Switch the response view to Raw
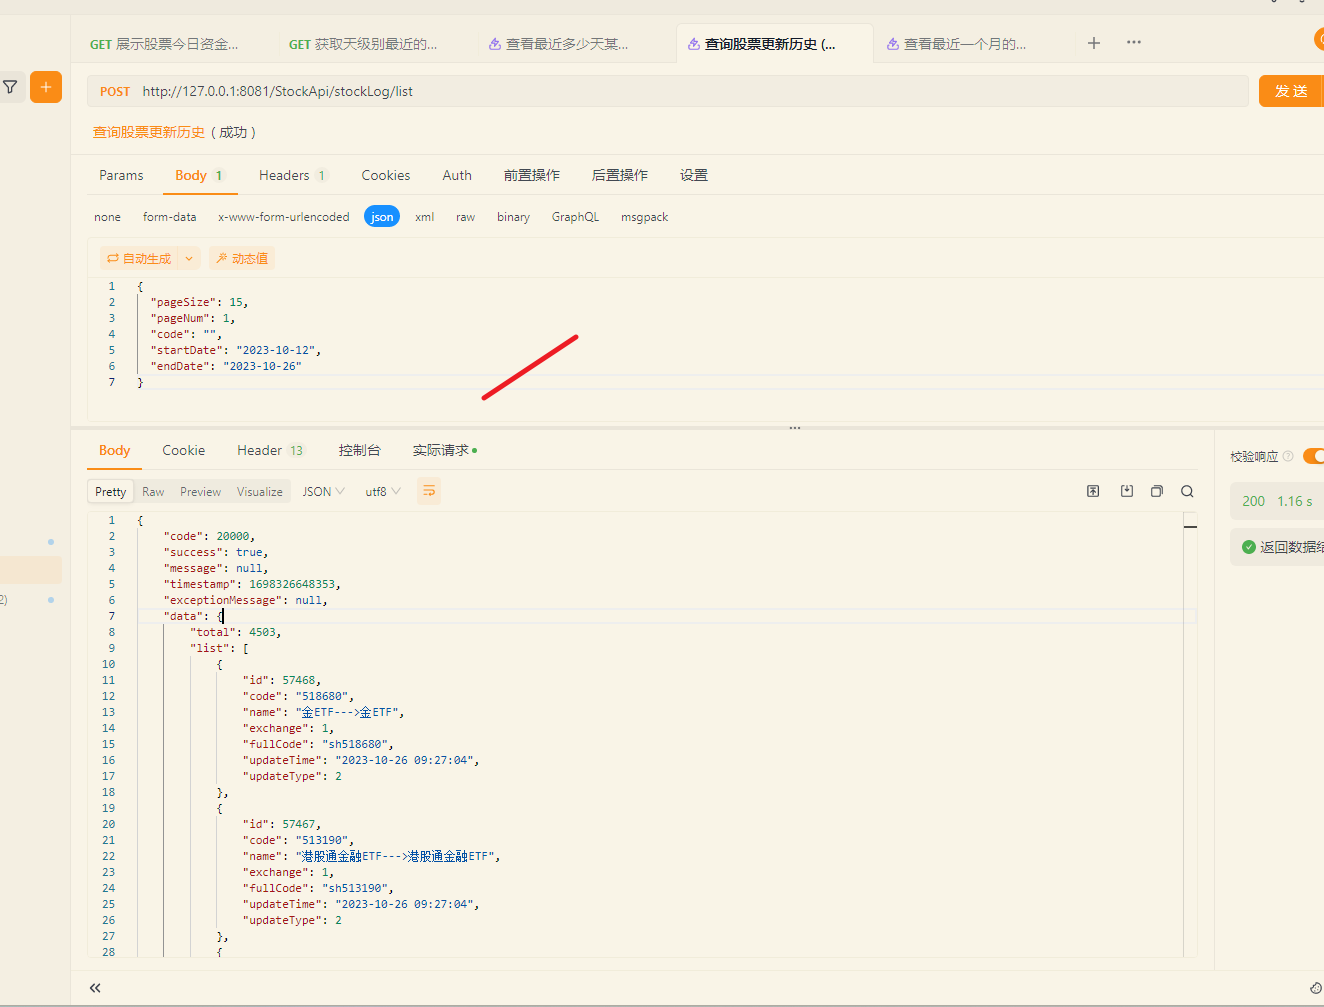The width and height of the screenshot is (1324, 1007). (153, 491)
